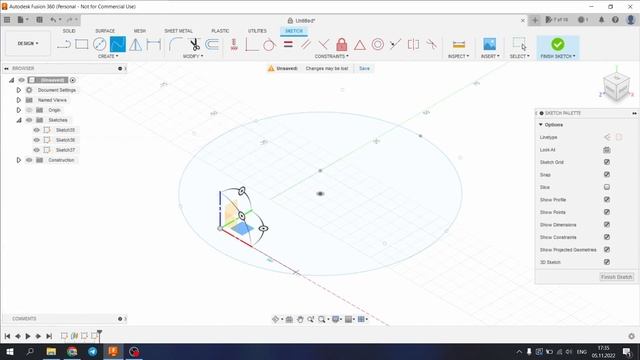Apply the Equal constraint
The height and width of the screenshot is (360, 640).
point(288,44)
